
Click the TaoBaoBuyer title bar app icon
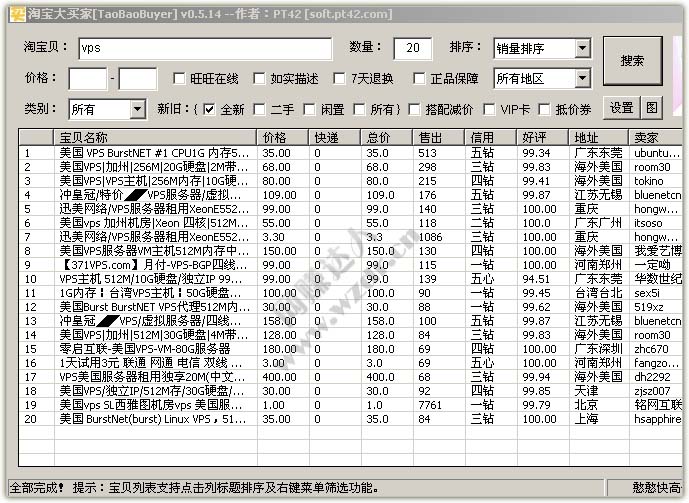pyautogui.click(x=18, y=14)
